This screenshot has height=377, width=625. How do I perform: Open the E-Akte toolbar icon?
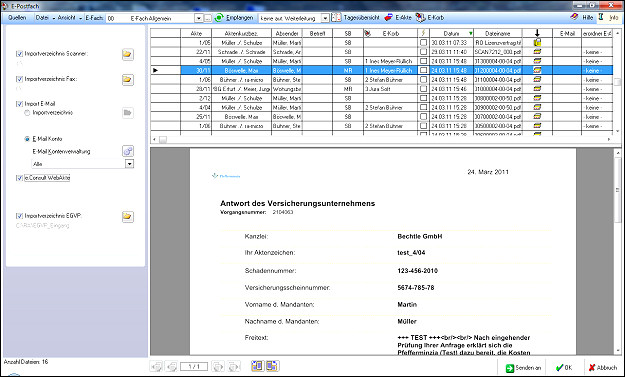(x=388, y=18)
